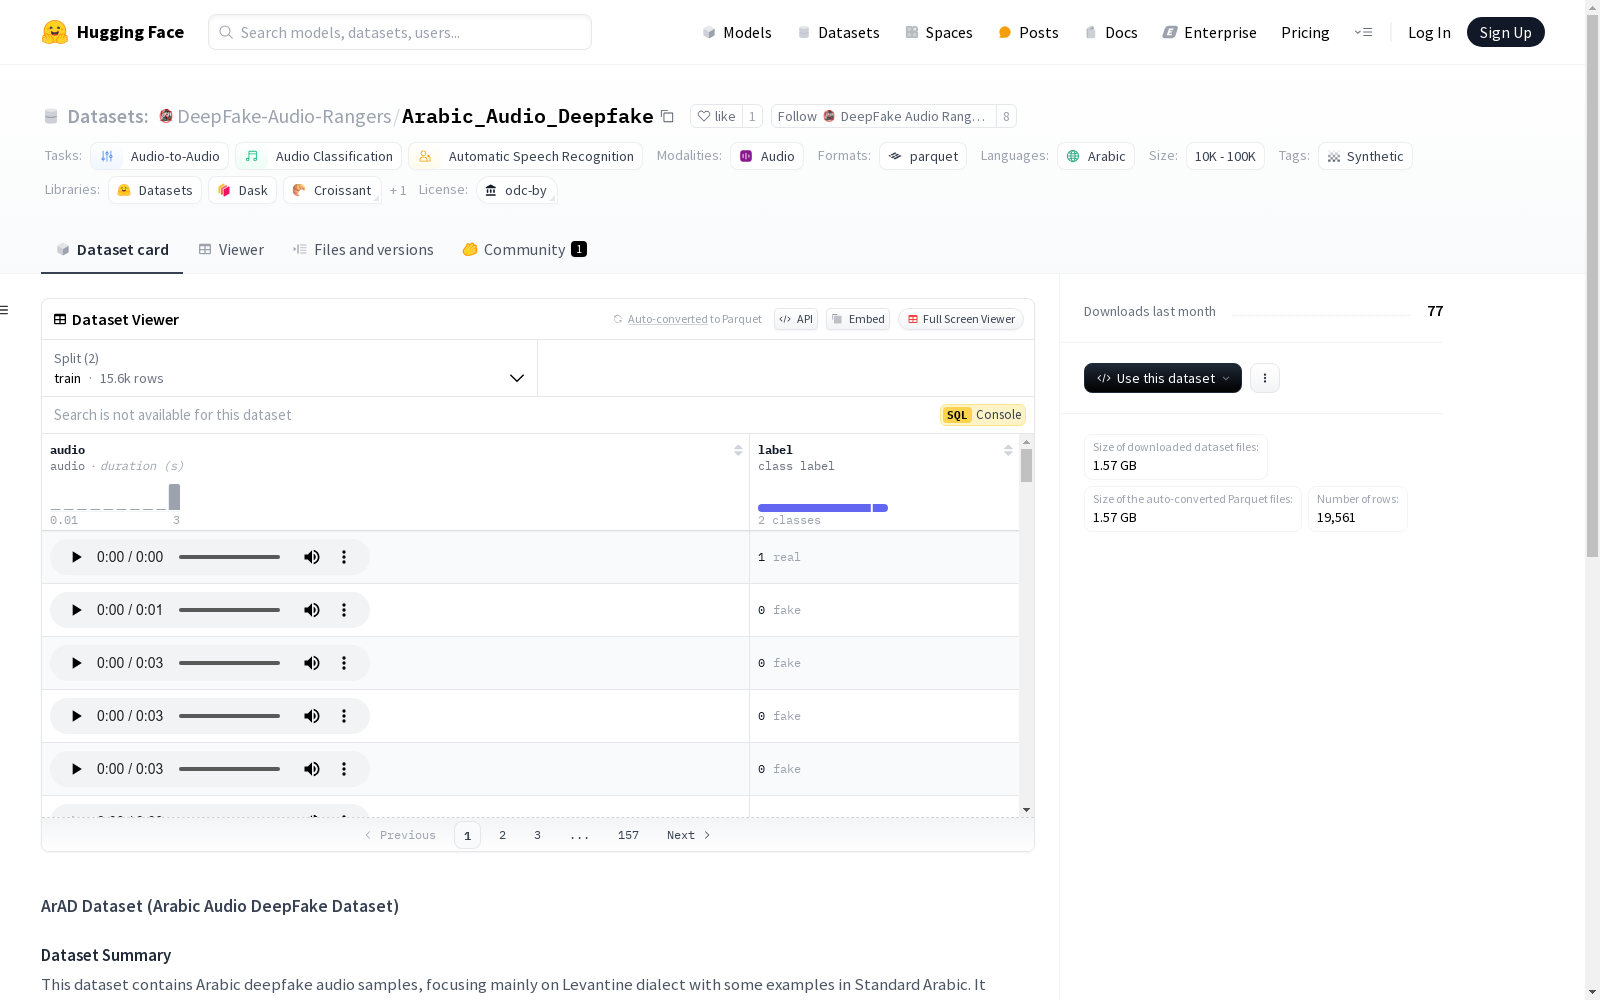This screenshot has height=1000, width=1600.
Task: Click the Embed button
Action: (x=858, y=319)
